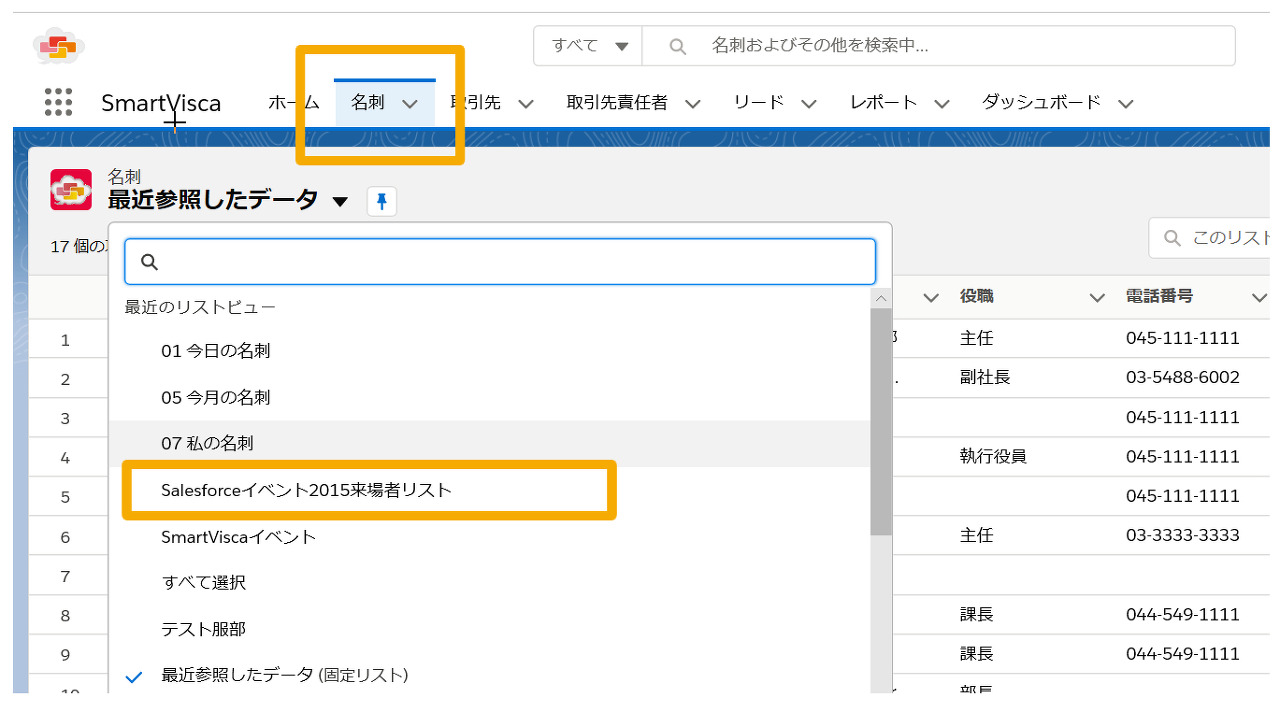Sort by the 役職 column header
The width and height of the screenshot is (1280, 712).
pos(977,297)
